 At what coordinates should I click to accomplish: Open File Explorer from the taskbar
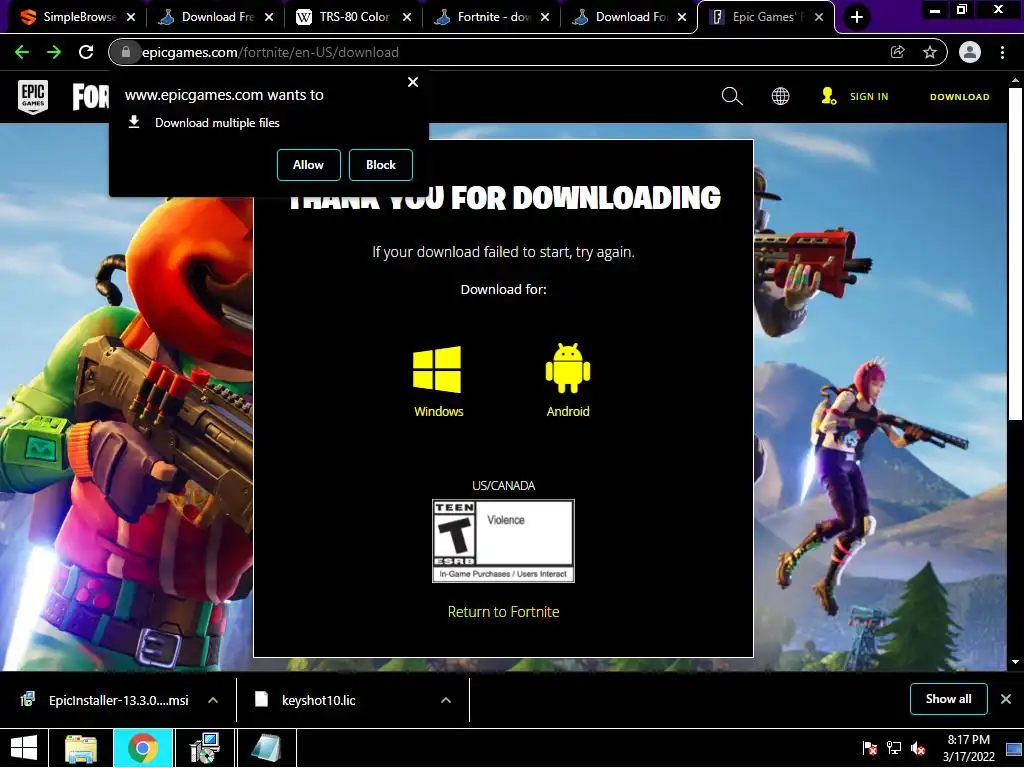(81, 748)
